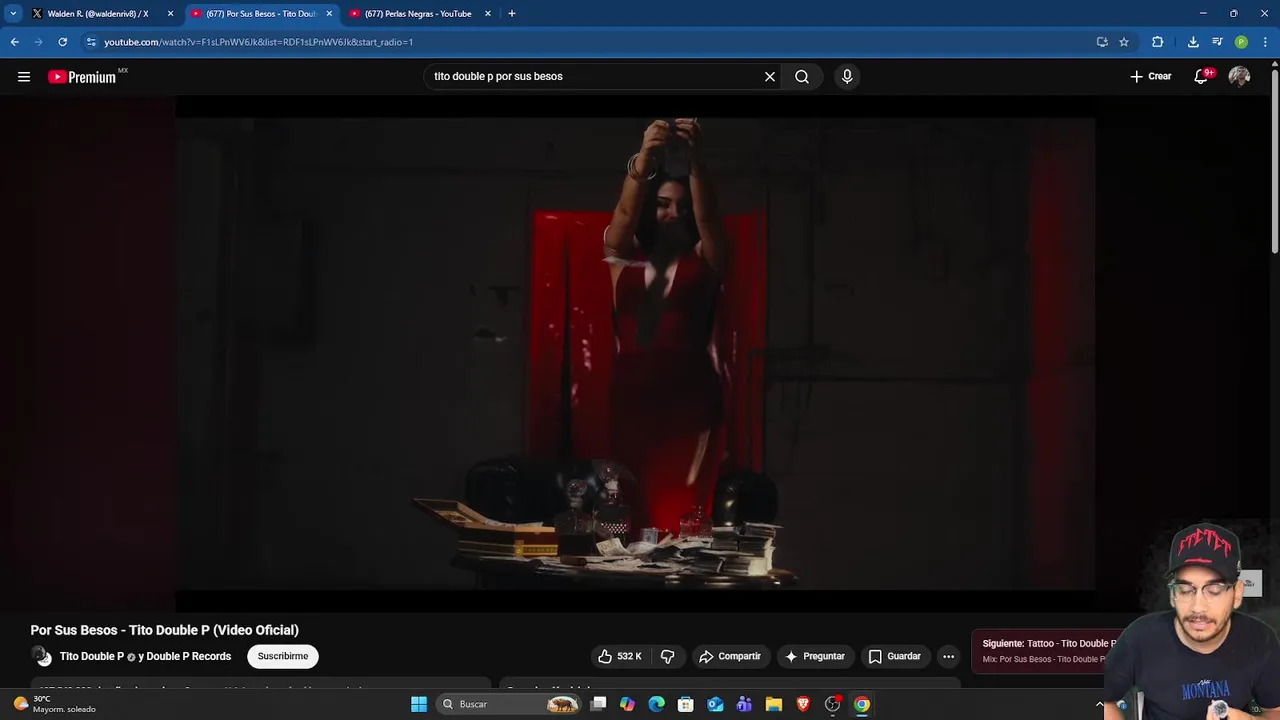Screen dimensions: 1280x720
Task: Click the taskbar Buscar search box
Action: [x=510, y=704]
